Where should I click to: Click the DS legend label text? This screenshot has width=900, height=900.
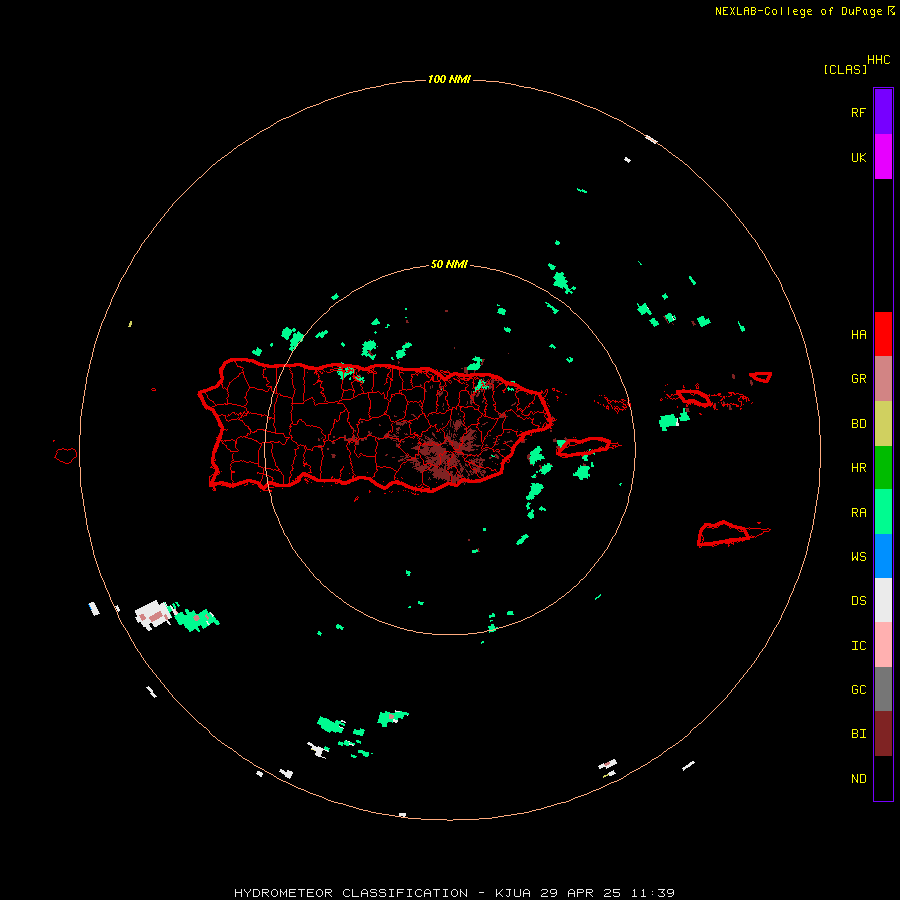coord(858,601)
